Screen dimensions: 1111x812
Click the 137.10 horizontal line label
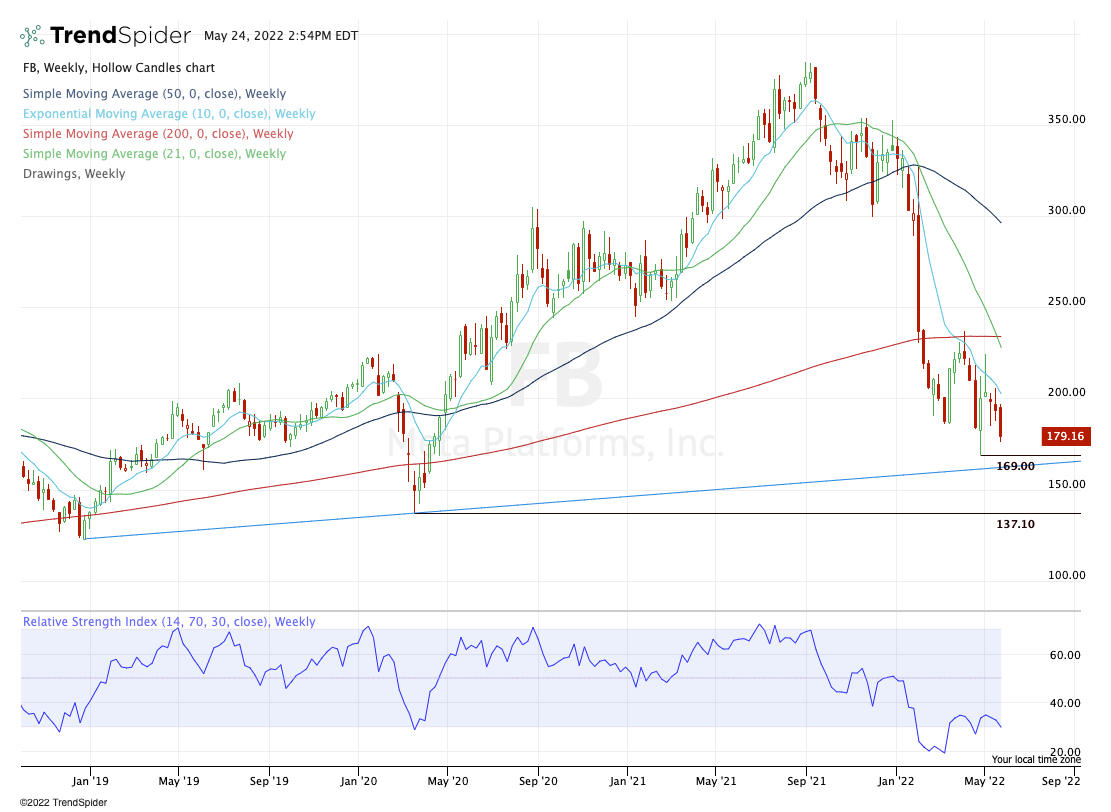[x=1015, y=524]
